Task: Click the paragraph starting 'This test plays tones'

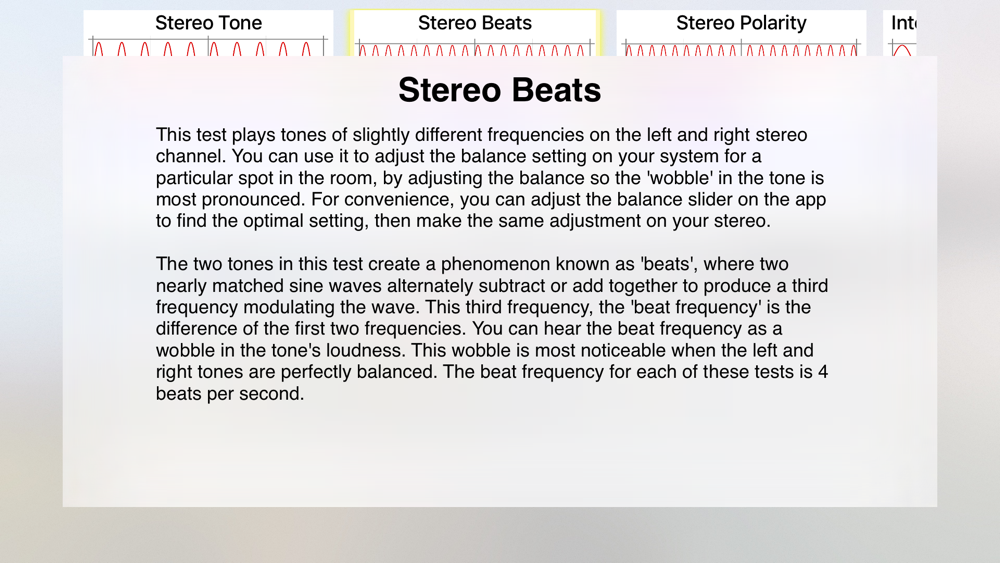Action: [491, 178]
